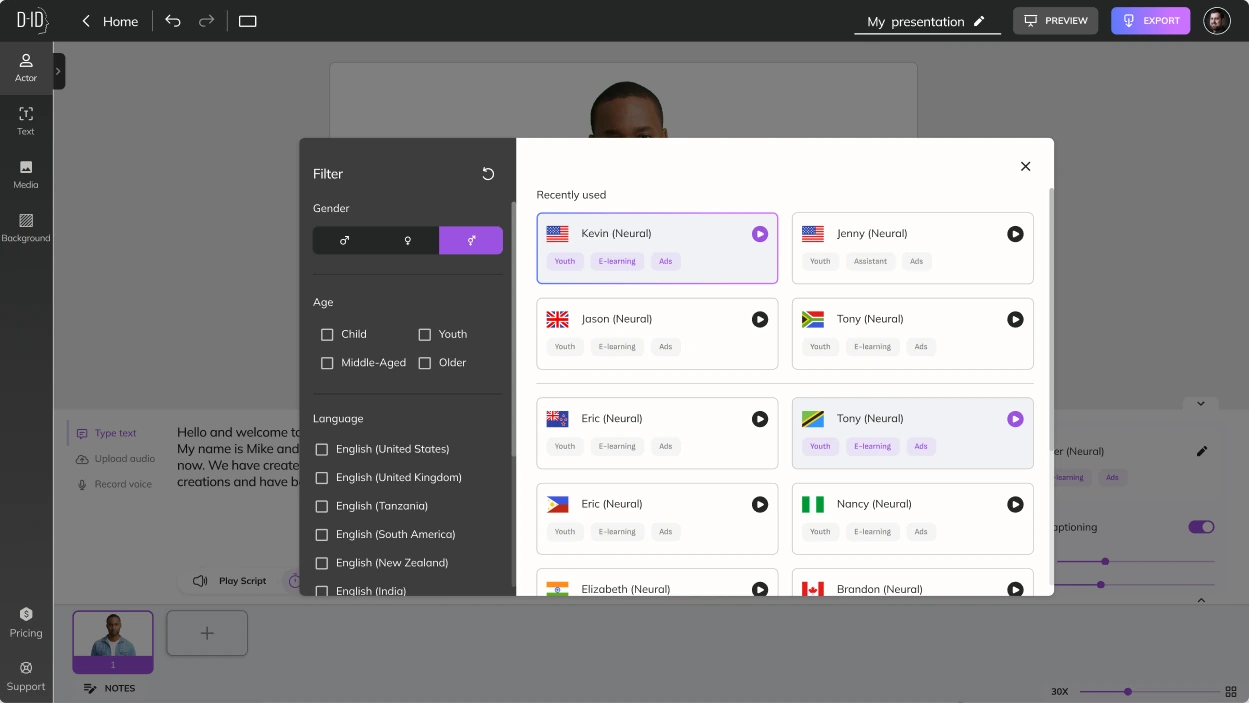Select the all-genders filter button

point(471,240)
